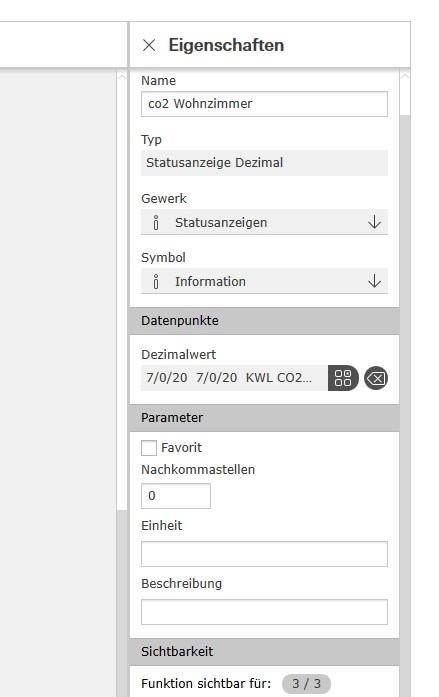Open the Symbol Information dropdown
439x697 pixels.
point(264,281)
